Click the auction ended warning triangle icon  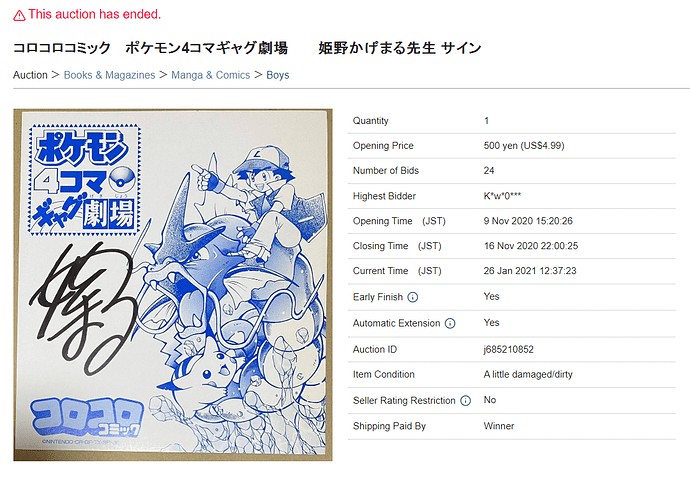[19, 16]
